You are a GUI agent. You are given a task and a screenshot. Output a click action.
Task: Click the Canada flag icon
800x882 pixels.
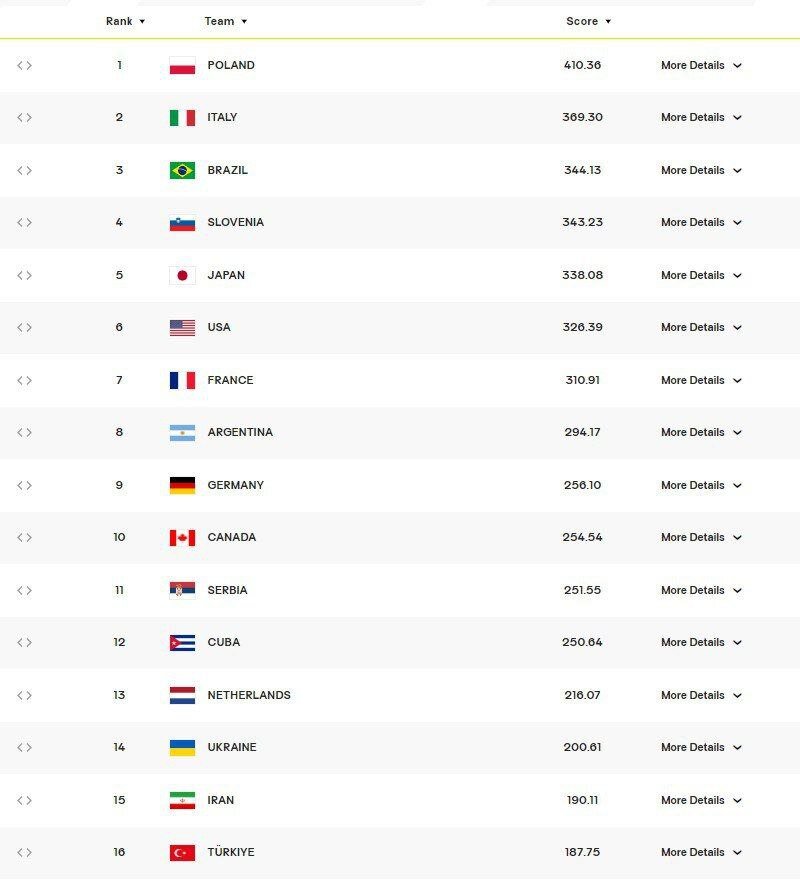(182, 538)
